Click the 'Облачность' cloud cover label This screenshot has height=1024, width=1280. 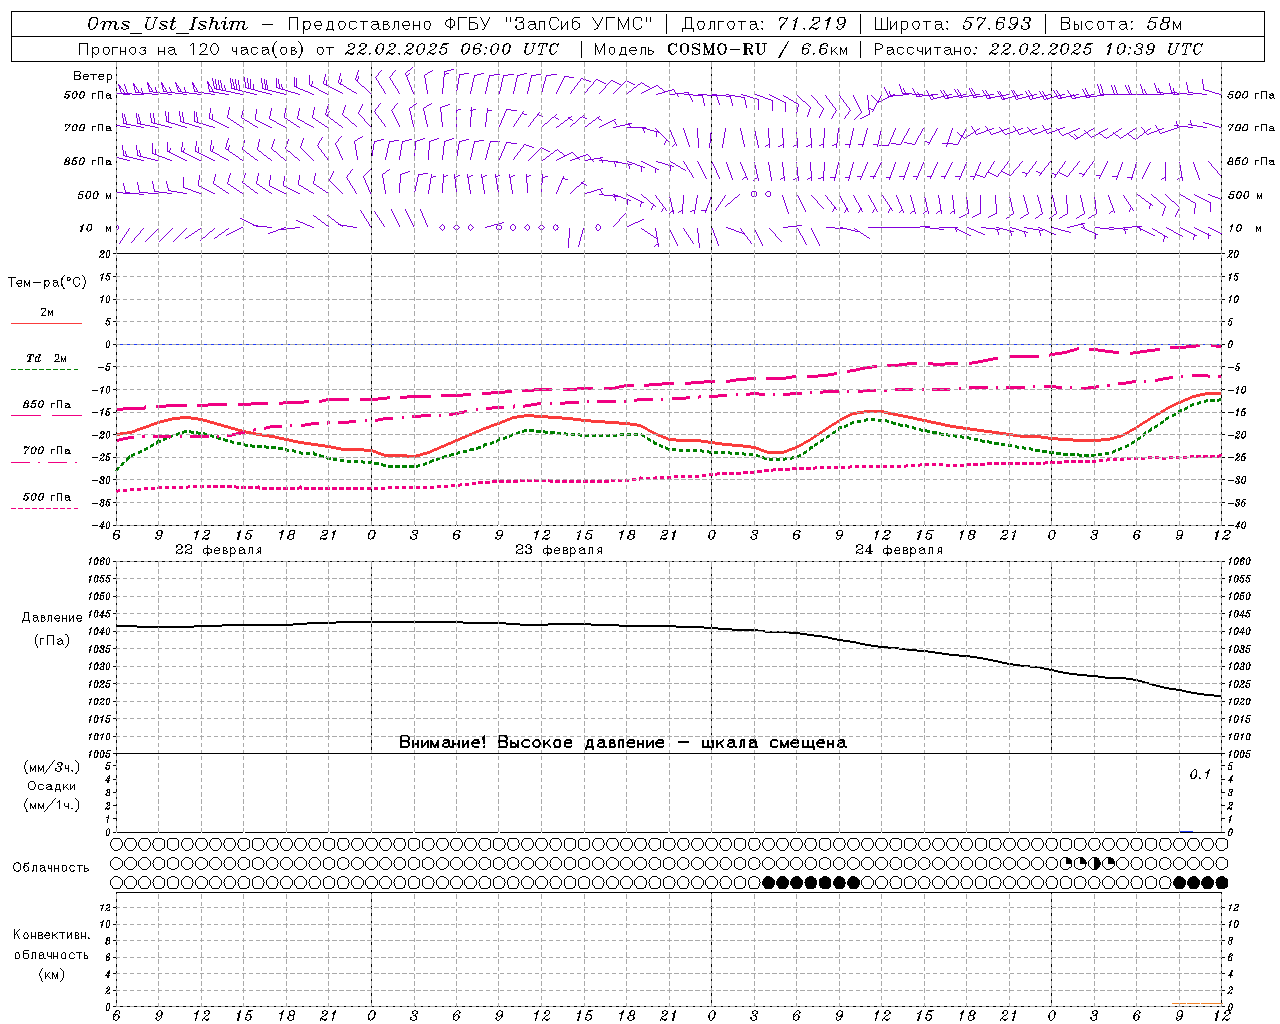coord(51,868)
